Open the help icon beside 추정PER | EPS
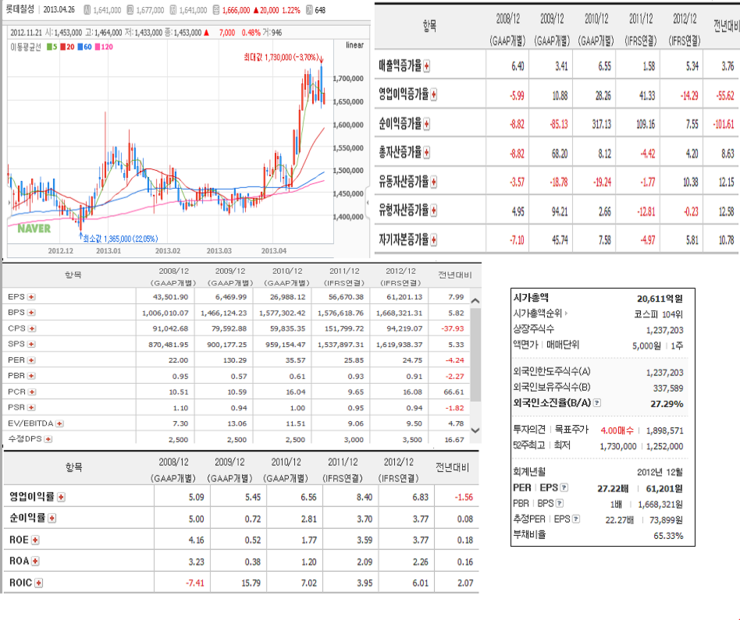The width and height of the screenshot is (740, 620). [x=576, y=519]
